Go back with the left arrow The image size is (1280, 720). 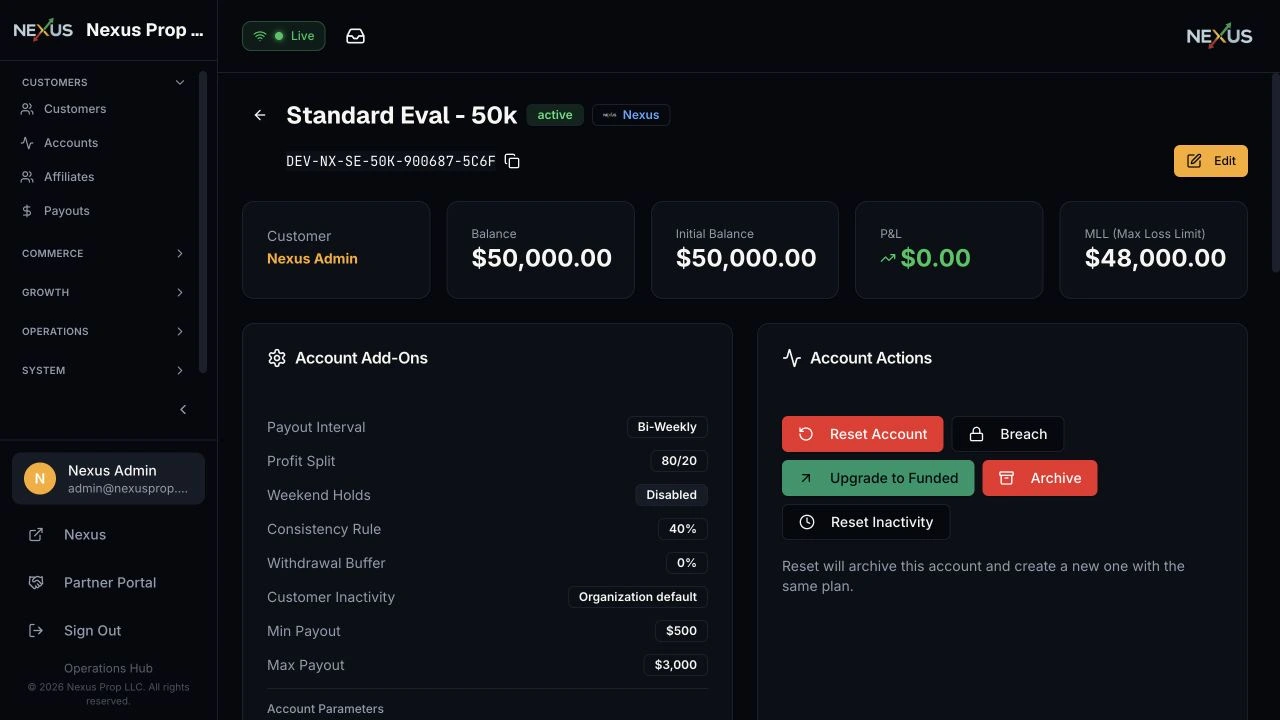coord(260,115)
